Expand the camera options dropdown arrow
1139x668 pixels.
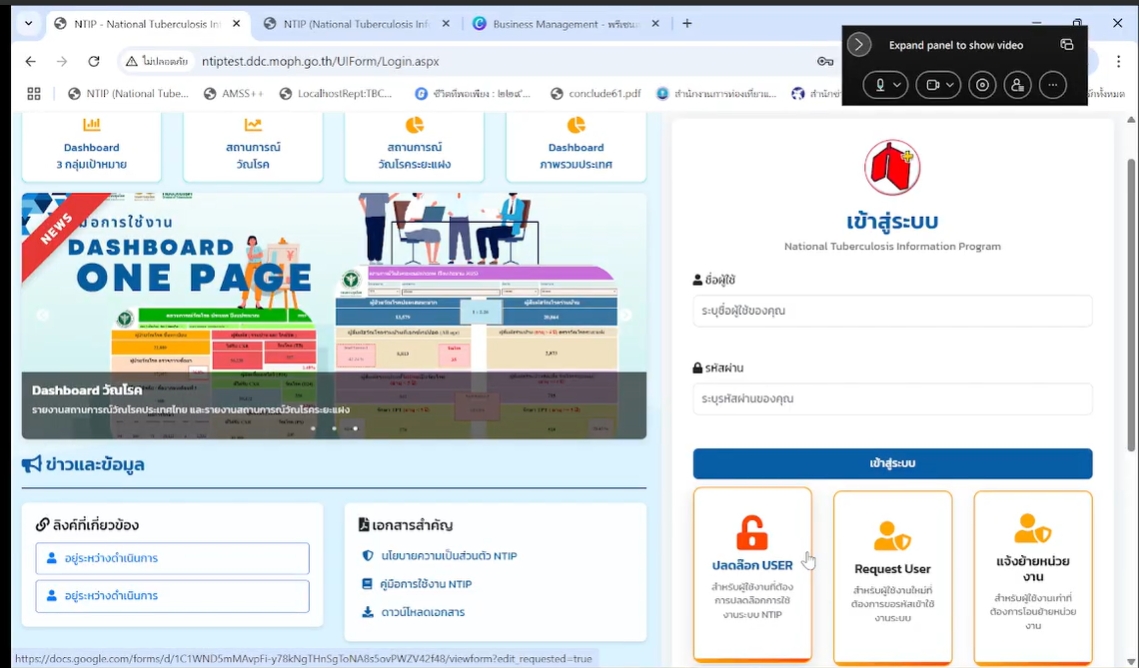click(949, 86)
